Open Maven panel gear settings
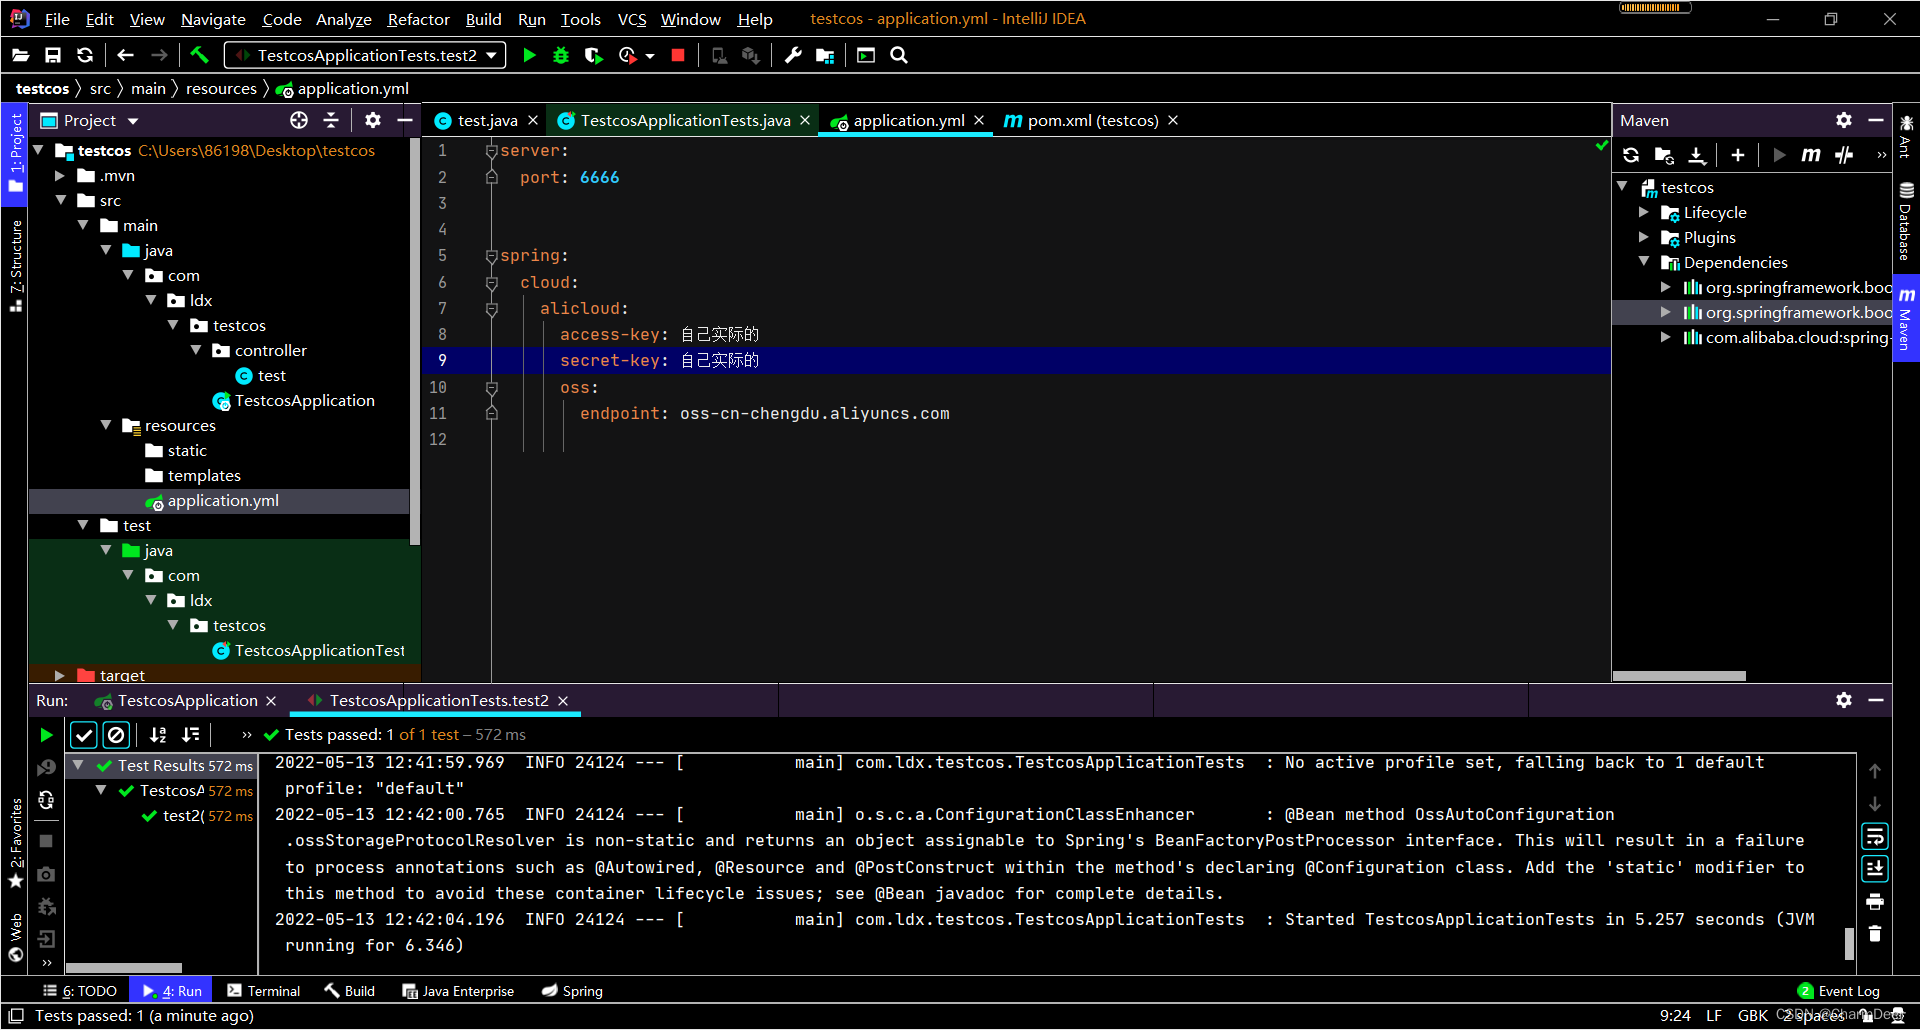 [x=1844, y=120]
